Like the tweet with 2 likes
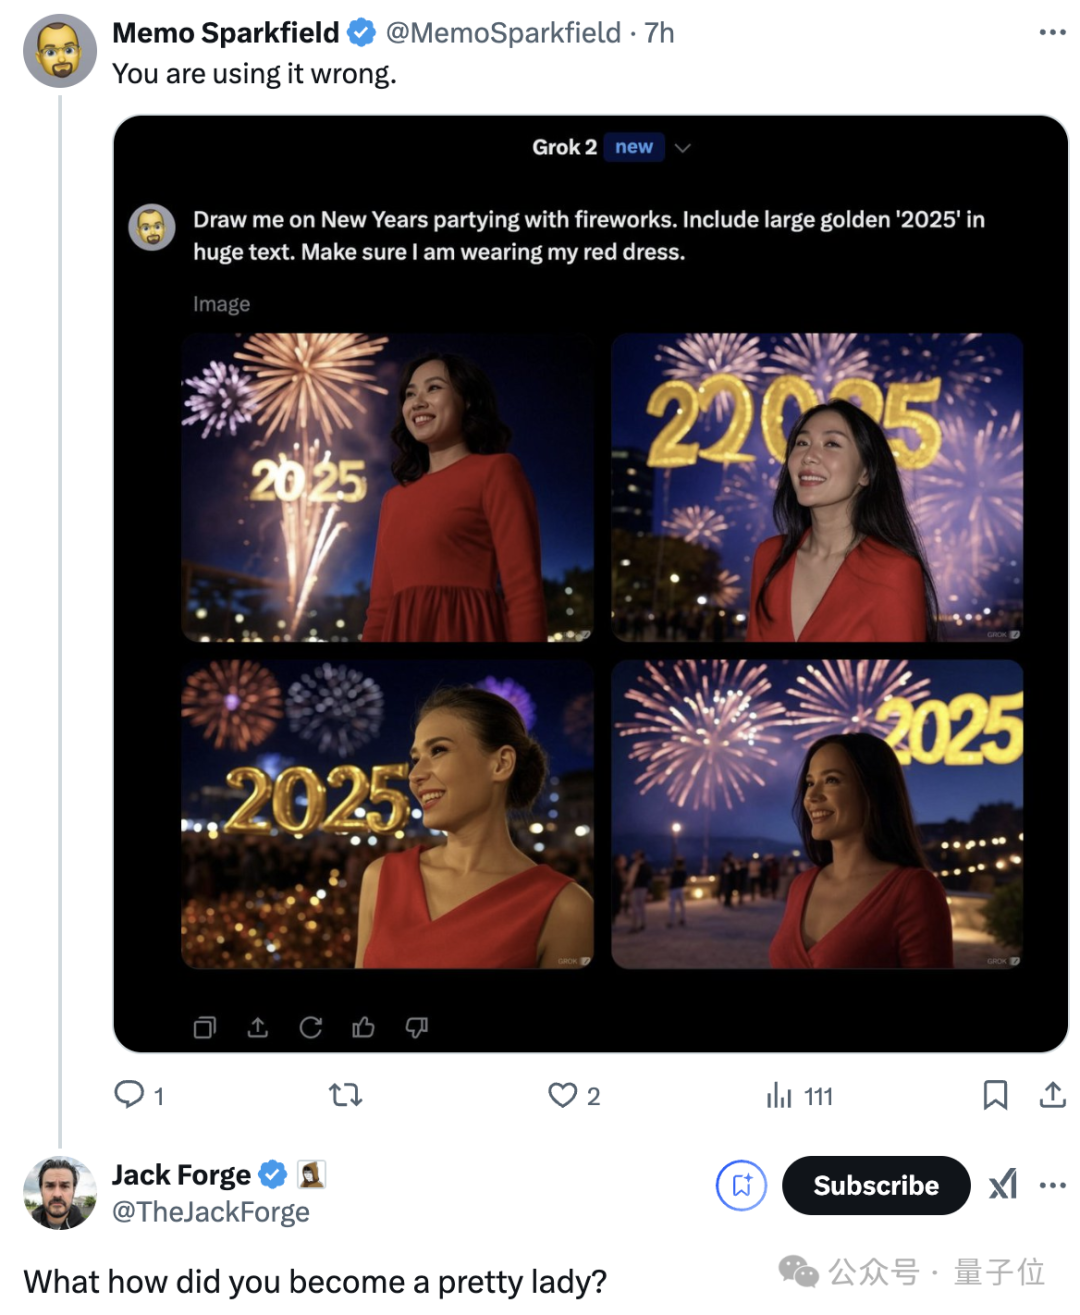 563,1095
